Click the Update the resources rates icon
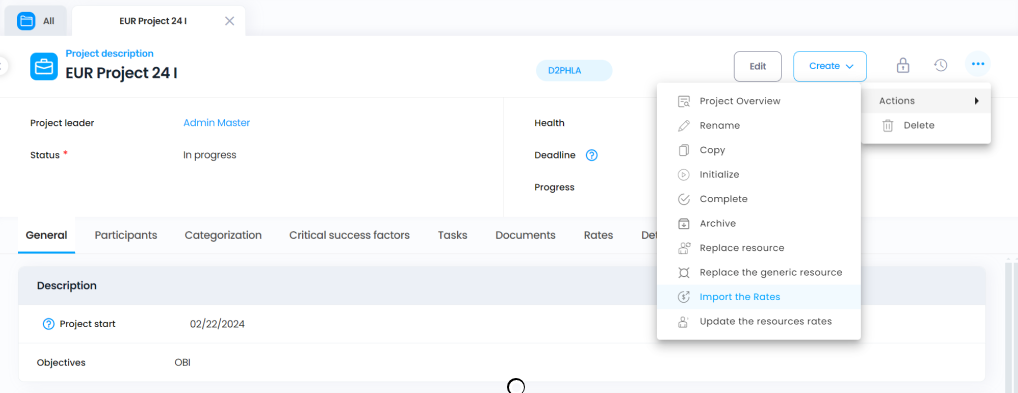The image size is (1018, 393). point(683,322)
